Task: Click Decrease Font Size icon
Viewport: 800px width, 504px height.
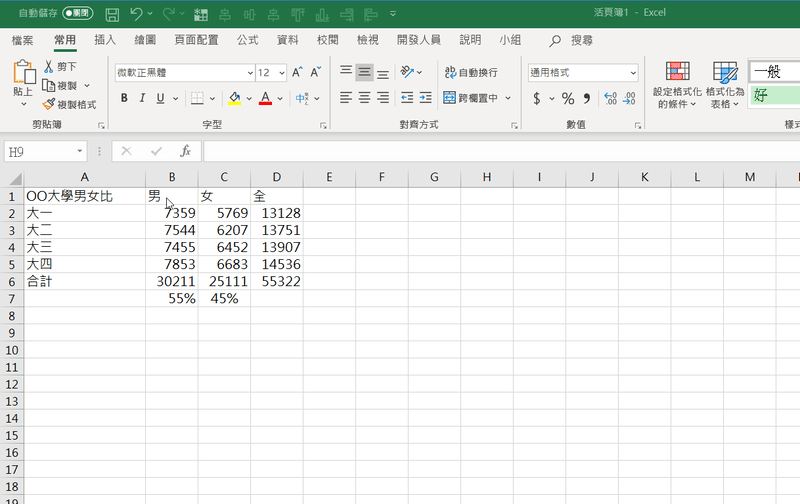Action: (316, 72)
